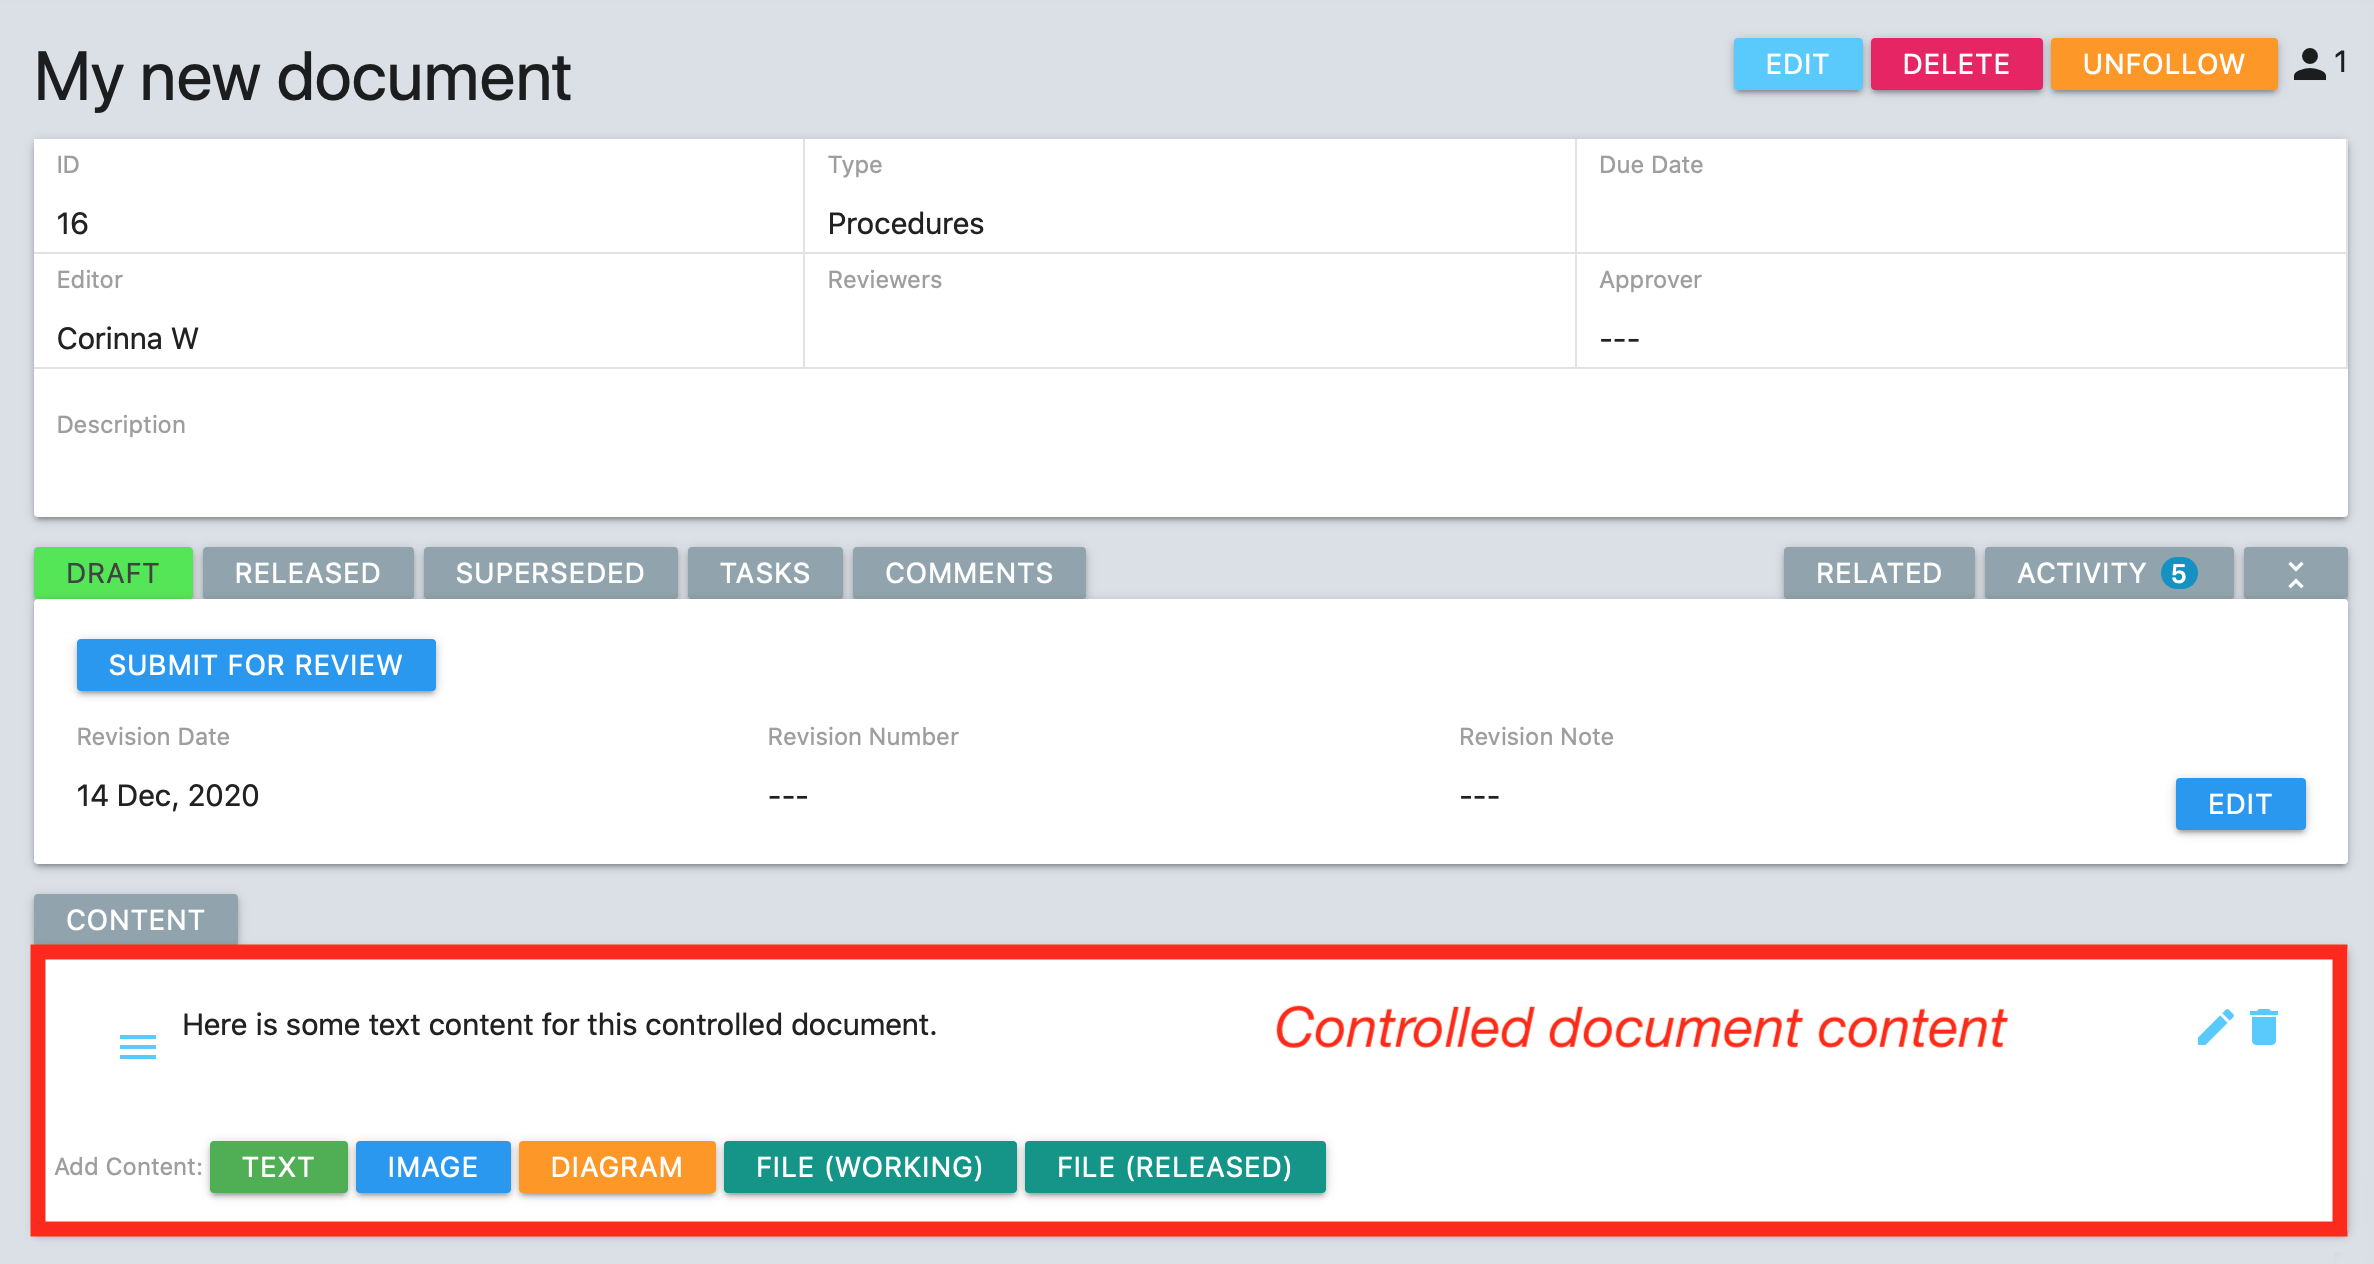Click the followers person icon
Image resolution: width=2374 pixels, height=1264 pixels.
(2309, 64)
